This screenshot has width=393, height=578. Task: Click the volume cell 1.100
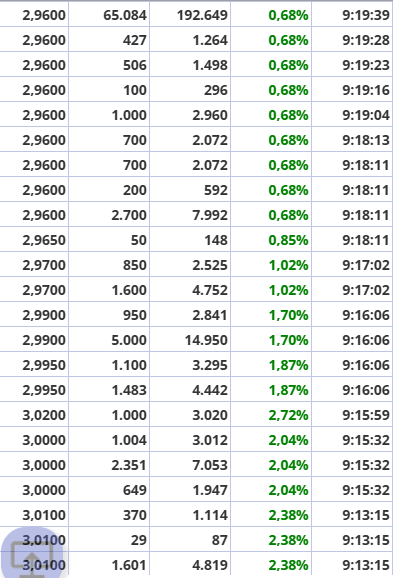point(109,365)
